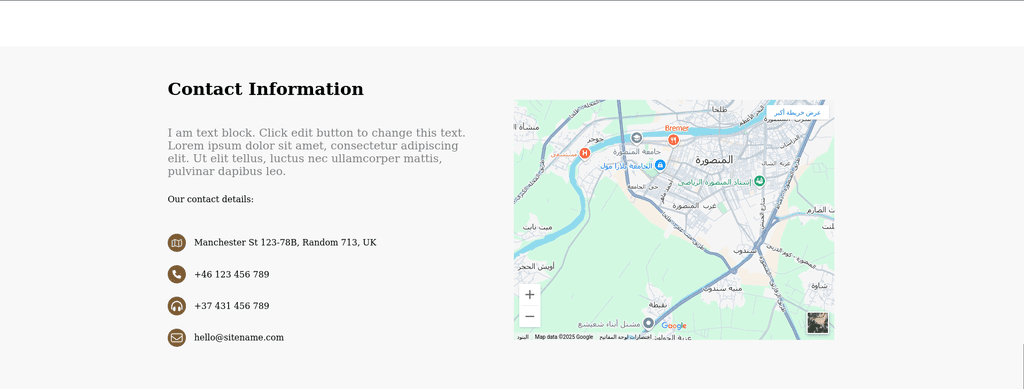Click the Contact Information heading

tap(266, 89)
